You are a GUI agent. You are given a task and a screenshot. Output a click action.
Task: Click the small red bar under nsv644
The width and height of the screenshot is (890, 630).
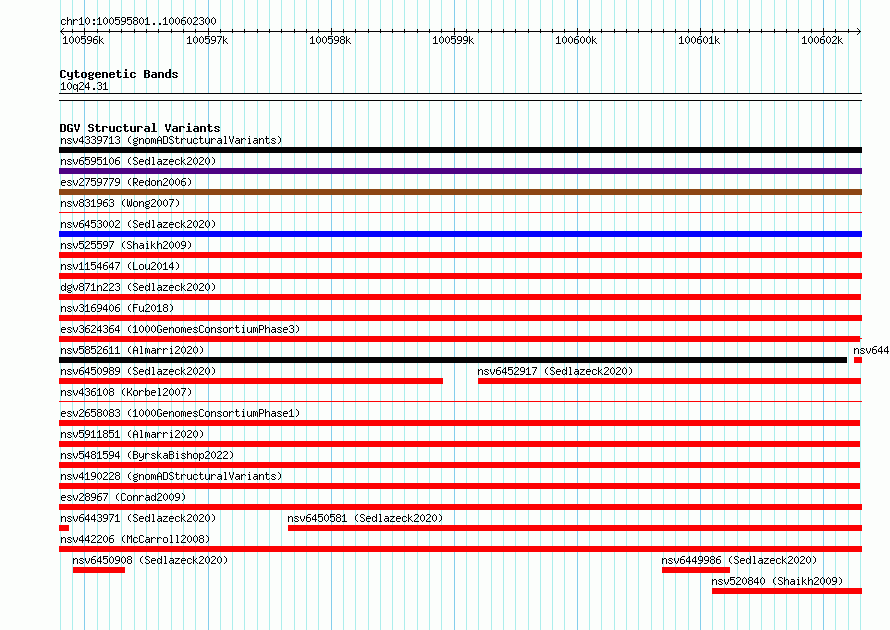pyautogui.click(x=858, y=360)
